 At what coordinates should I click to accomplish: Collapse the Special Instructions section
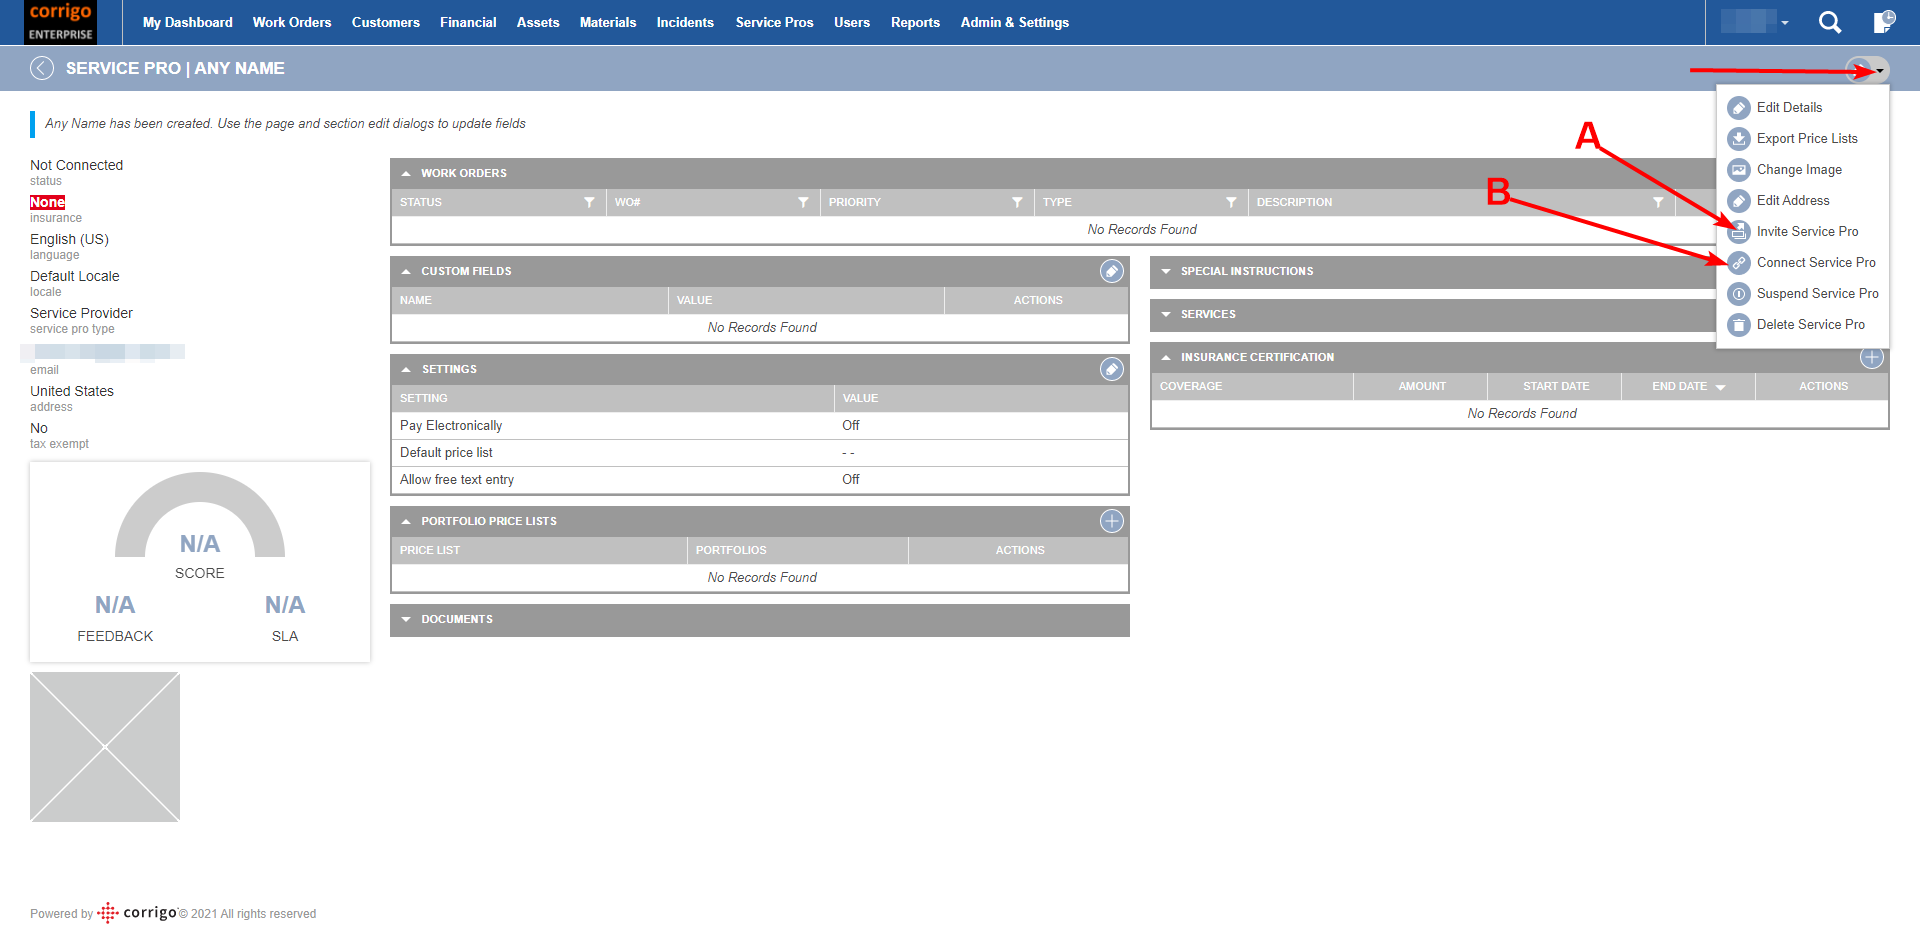pyautogui.click(x=1166, y=271)
